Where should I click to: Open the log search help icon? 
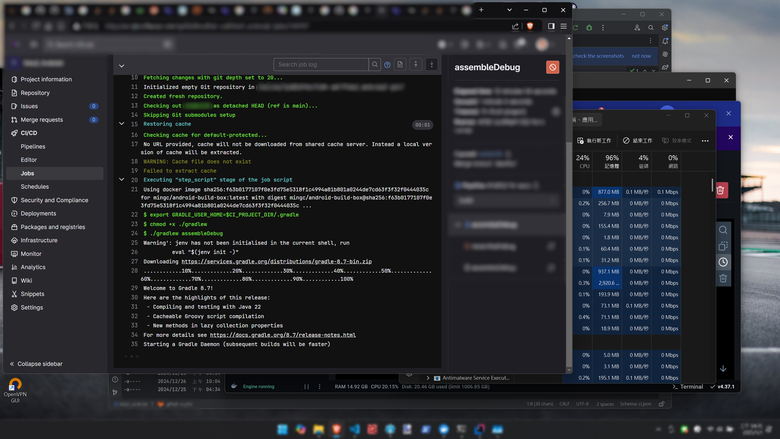pos(388,65)
